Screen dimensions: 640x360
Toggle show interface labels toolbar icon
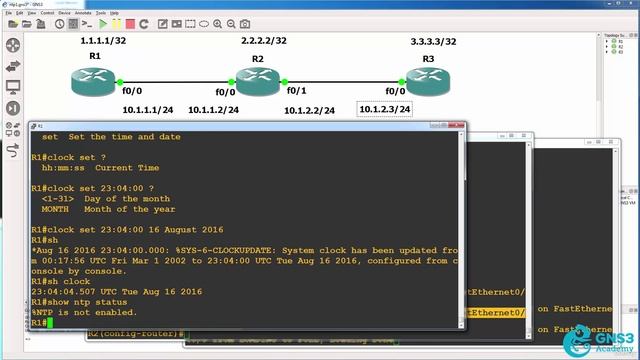(73, 24)
